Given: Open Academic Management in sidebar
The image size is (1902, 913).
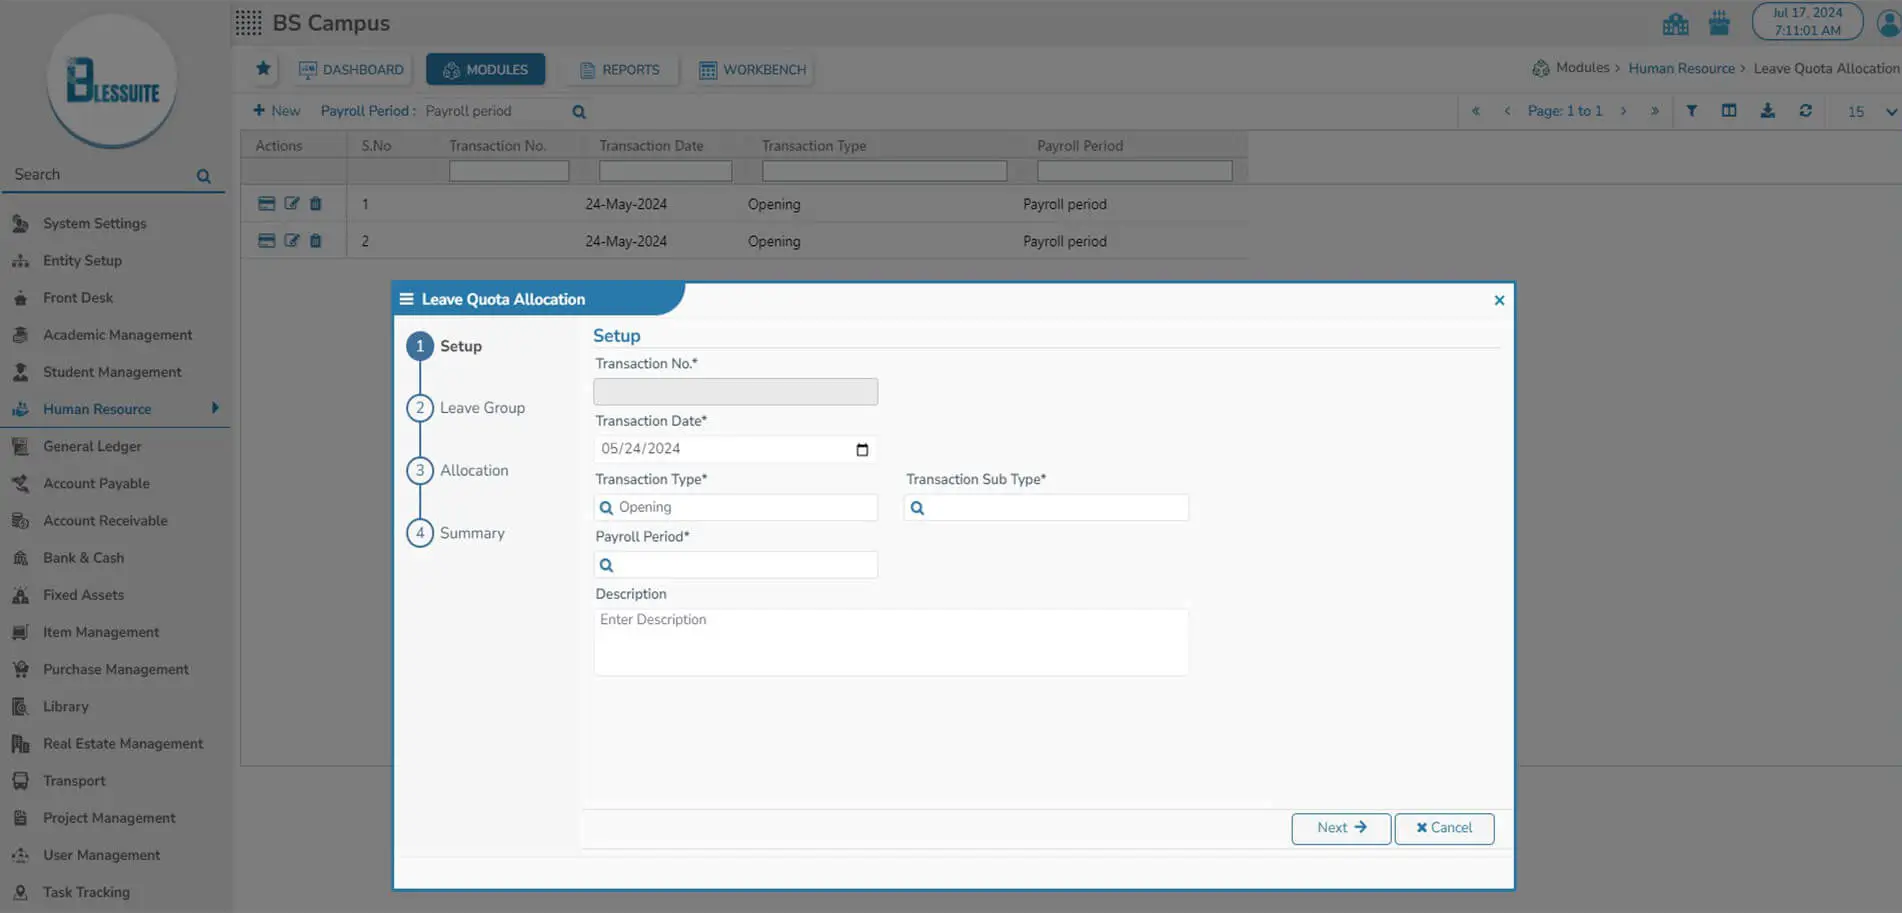Looking at the screenshot, I should click(x=117, y=335).
